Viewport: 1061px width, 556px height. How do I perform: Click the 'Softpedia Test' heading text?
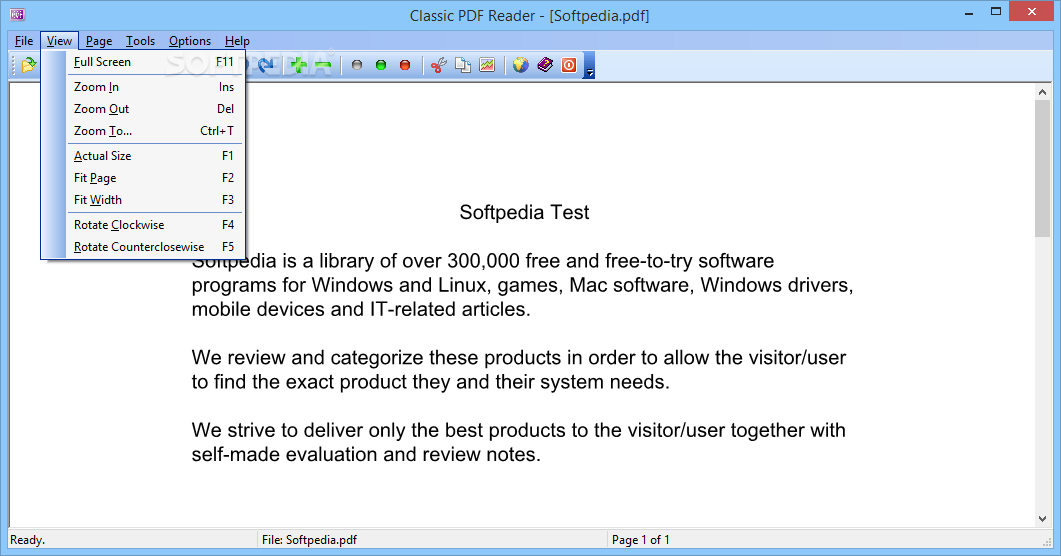click(x=524, y=212)
